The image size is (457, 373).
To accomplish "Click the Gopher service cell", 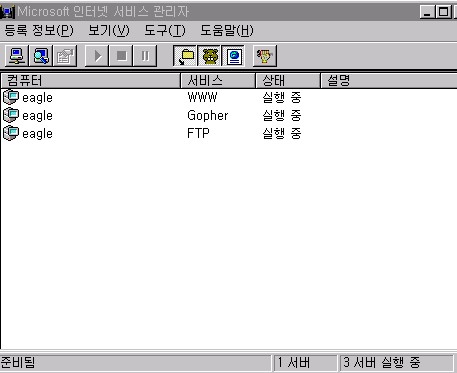I will pyautogui.click(x=208, y=116).
